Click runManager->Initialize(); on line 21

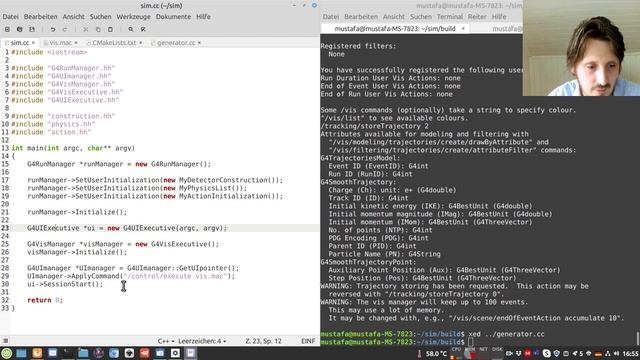point(77,212)
